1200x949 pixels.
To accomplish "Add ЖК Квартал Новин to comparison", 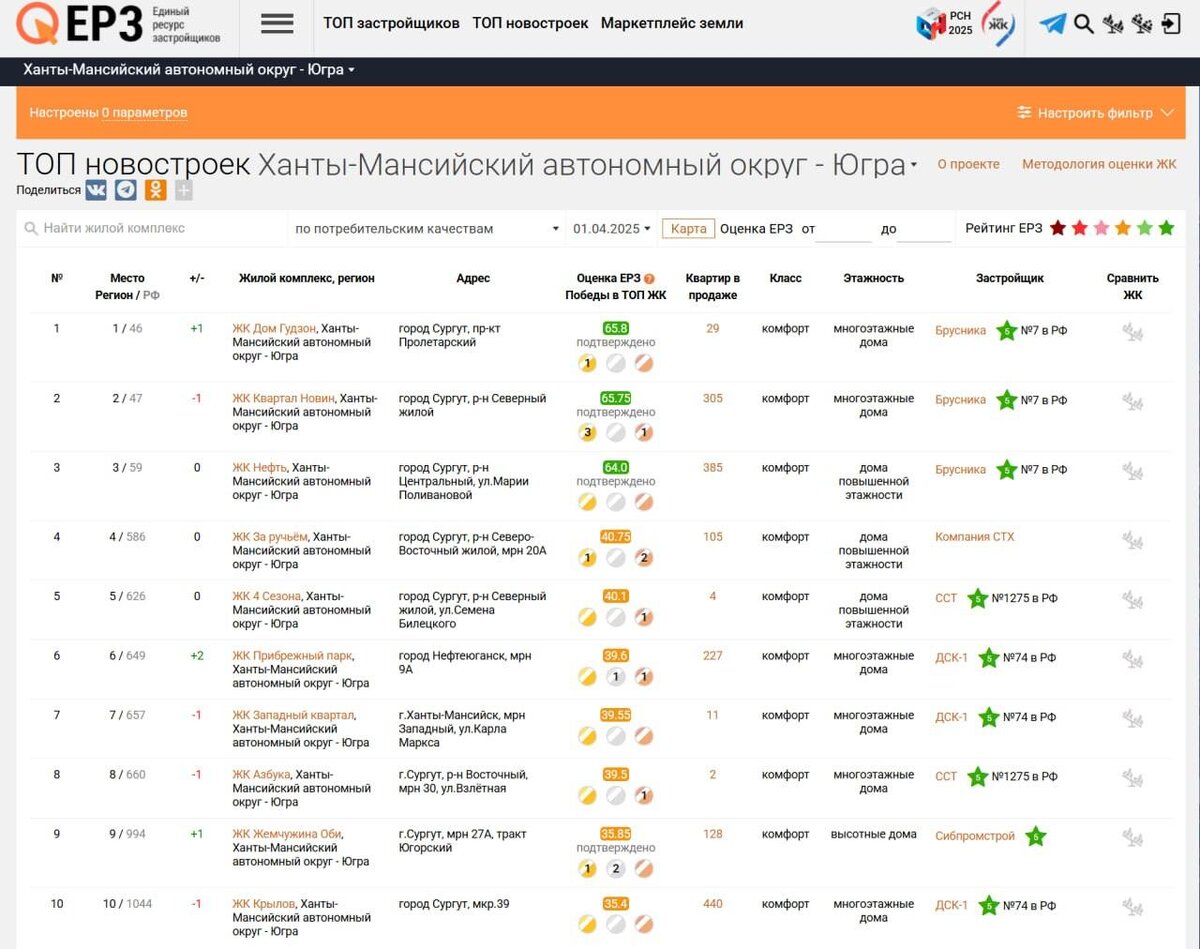I will [x=1132, y=403].
